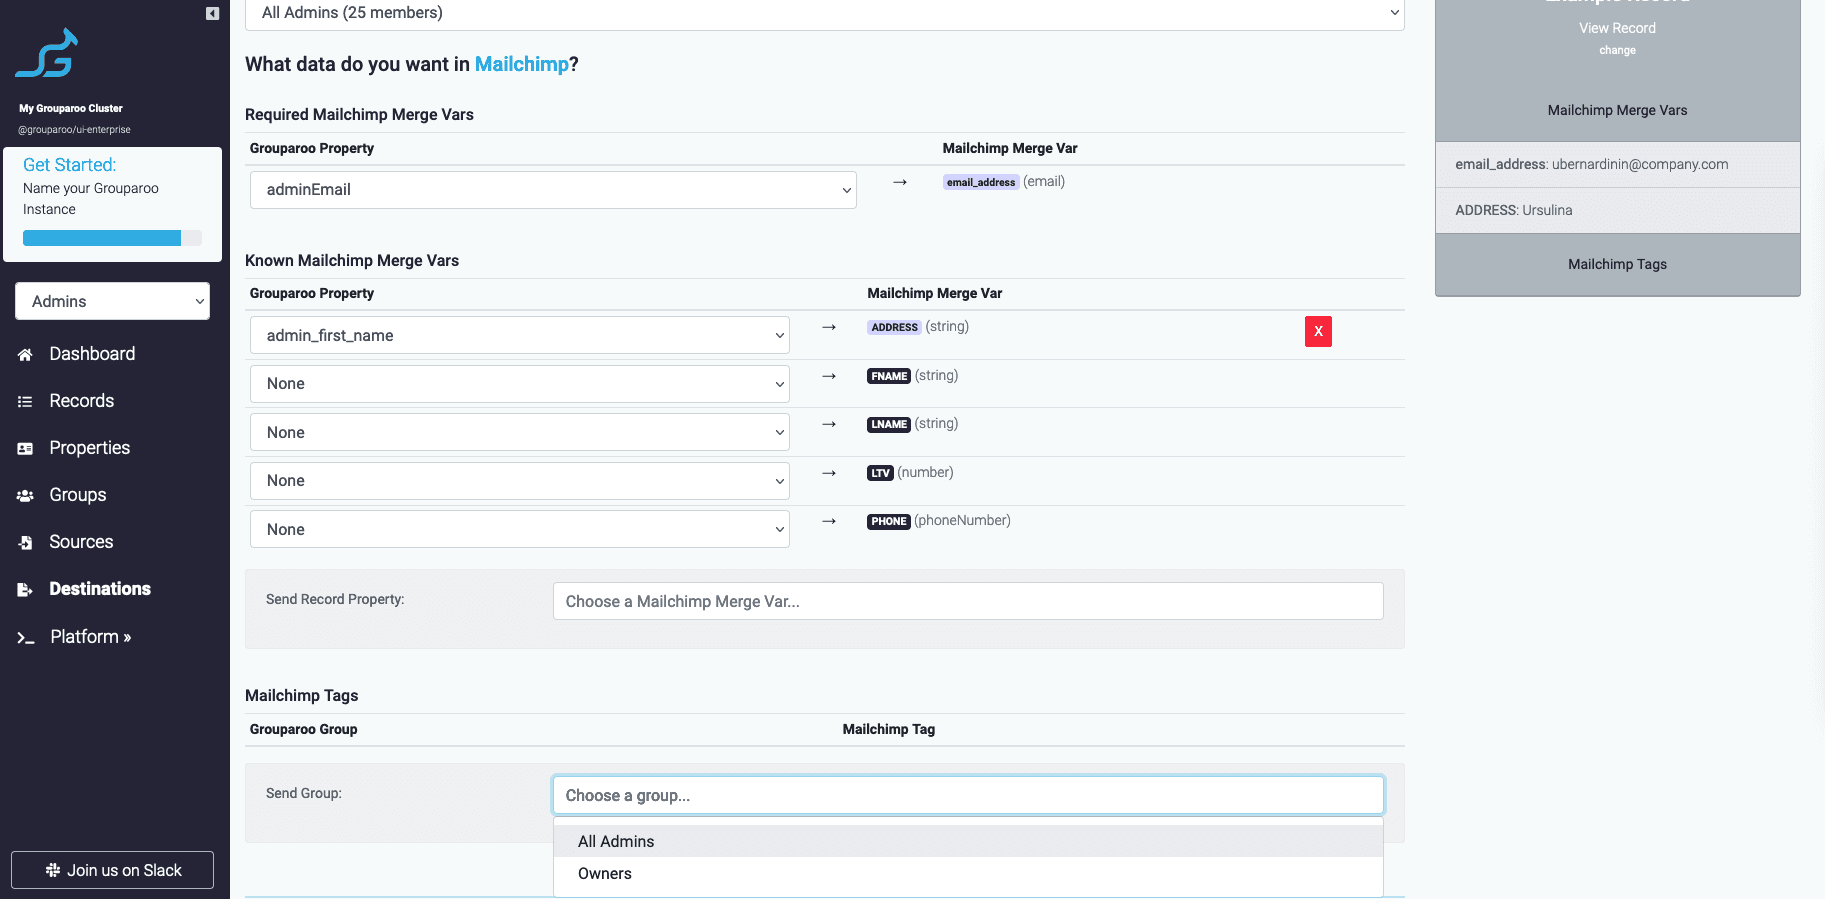The width and height of the screenshot is (1825, 899).
Task: Click the Sources import icon
Action: coord(26,542)
